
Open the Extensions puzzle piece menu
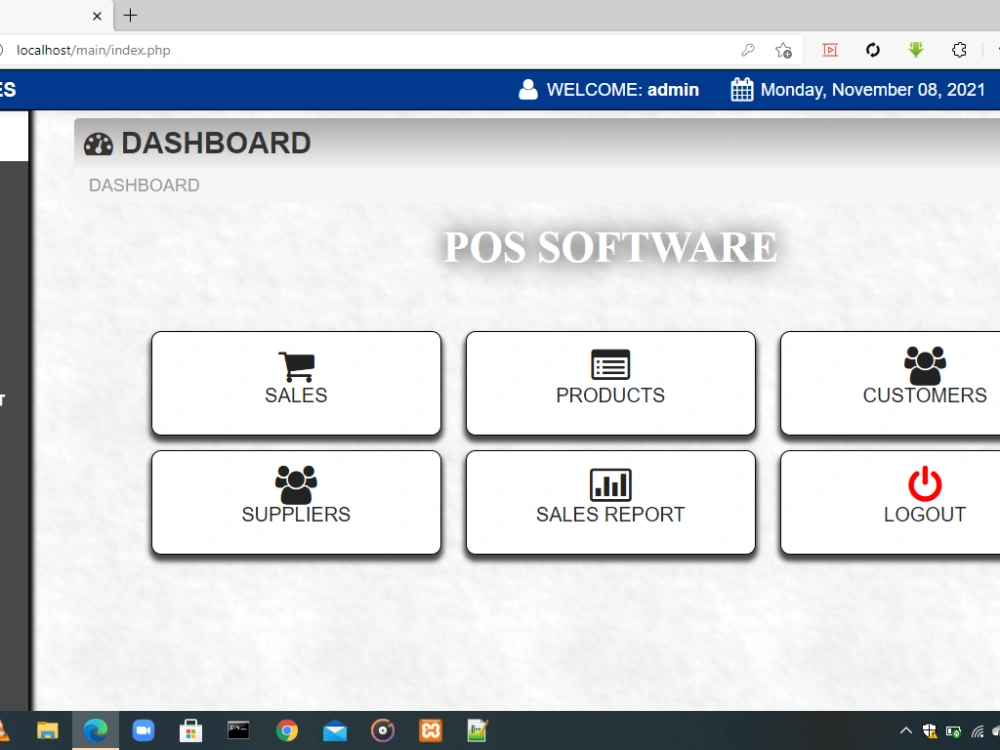(959, 50)
